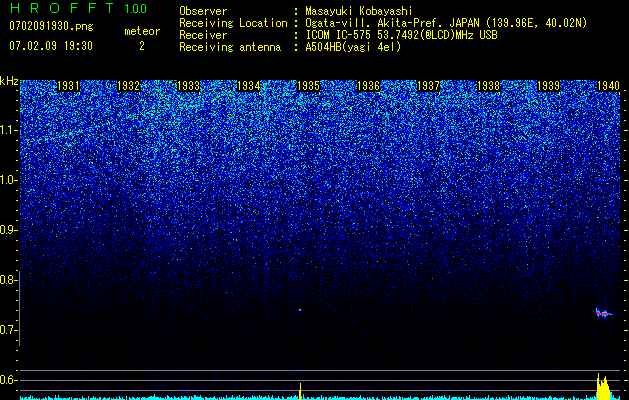Click the large yellow signal peak below 1940
This screenshot has height=400, width=629.
(x=603, y=387)
